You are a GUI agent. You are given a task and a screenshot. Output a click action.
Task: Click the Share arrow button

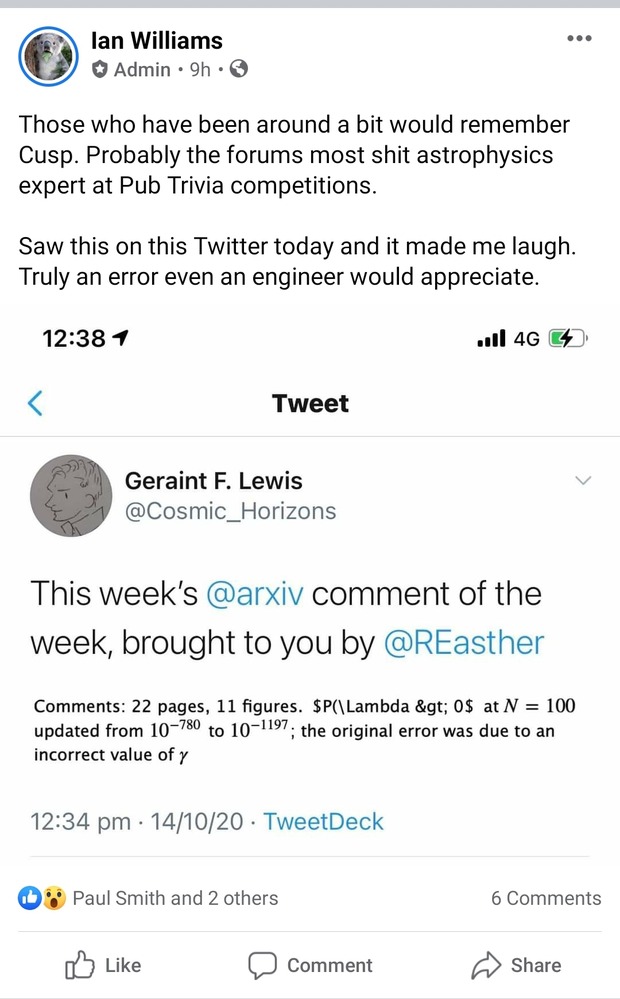pyautogui.click(x=515, y=965)
